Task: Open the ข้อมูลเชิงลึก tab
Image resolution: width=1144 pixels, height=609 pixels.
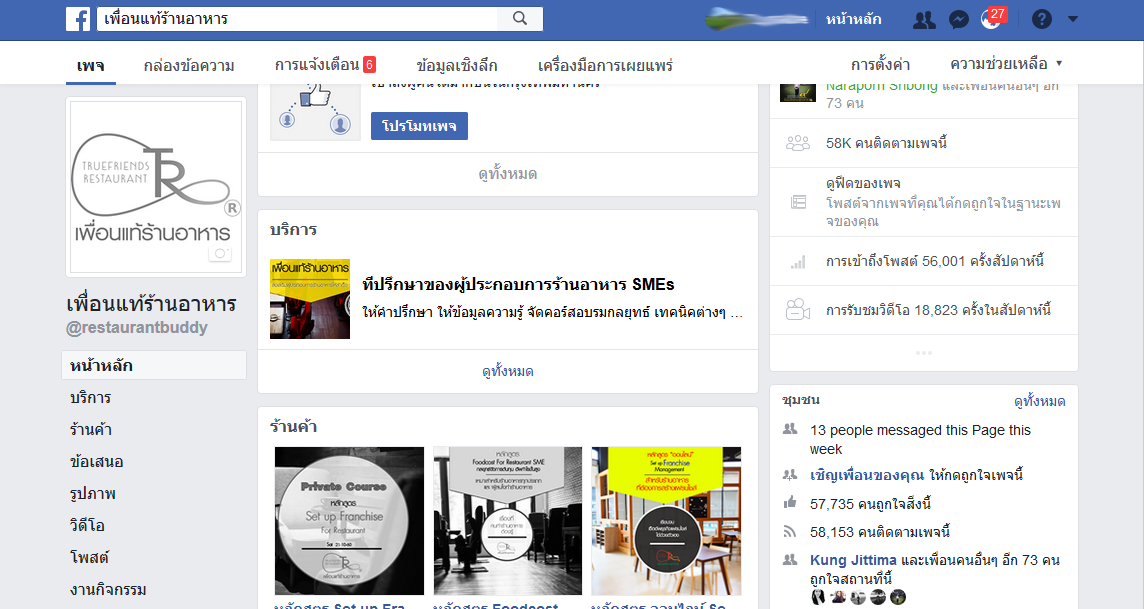Action: (457, 66)
